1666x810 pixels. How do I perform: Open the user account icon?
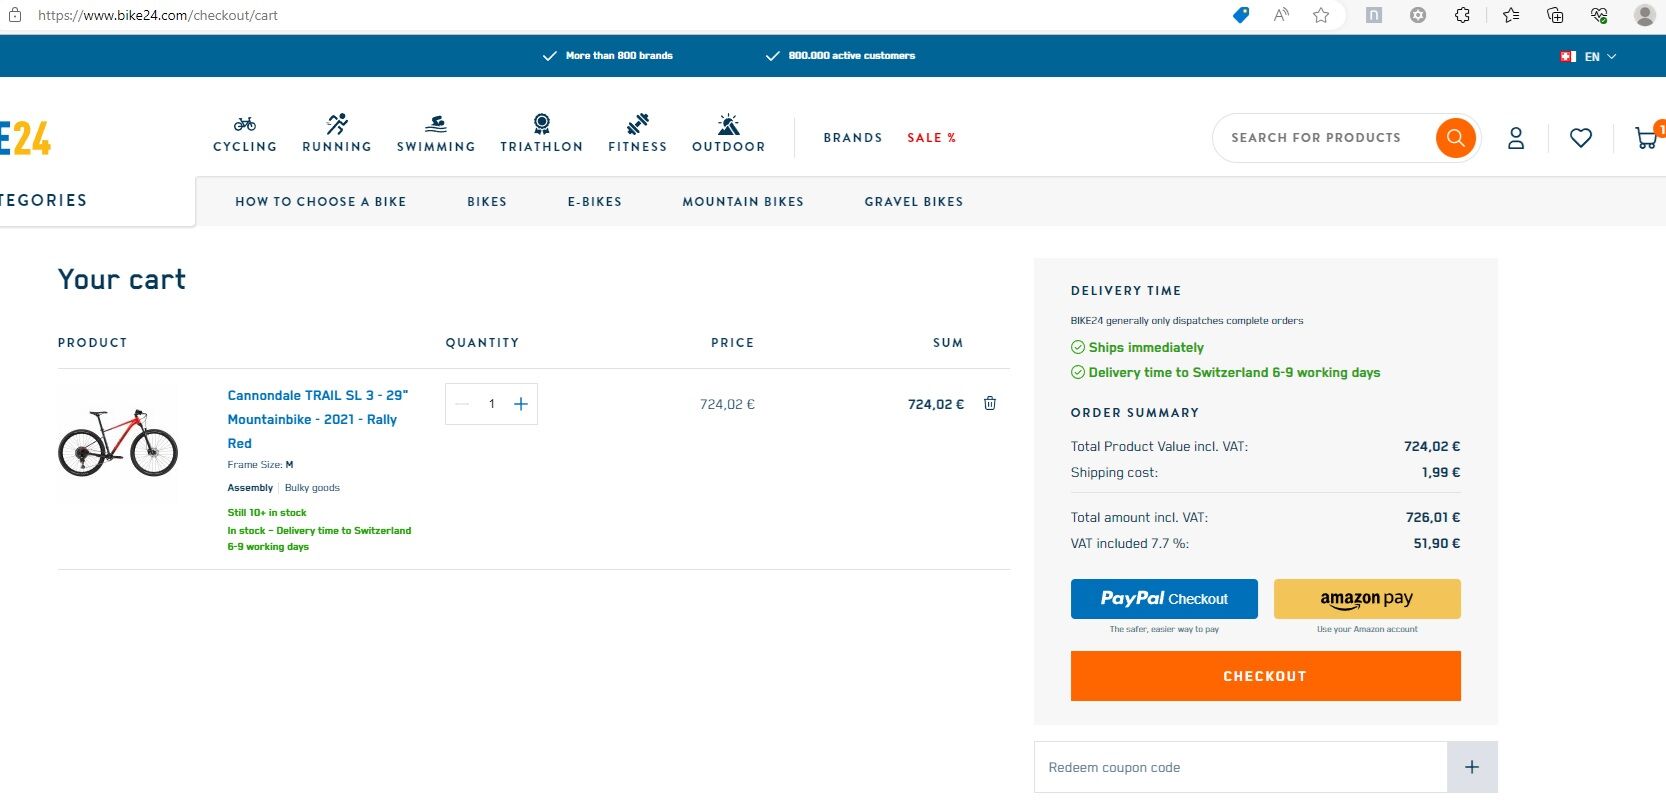point(1516,138)
